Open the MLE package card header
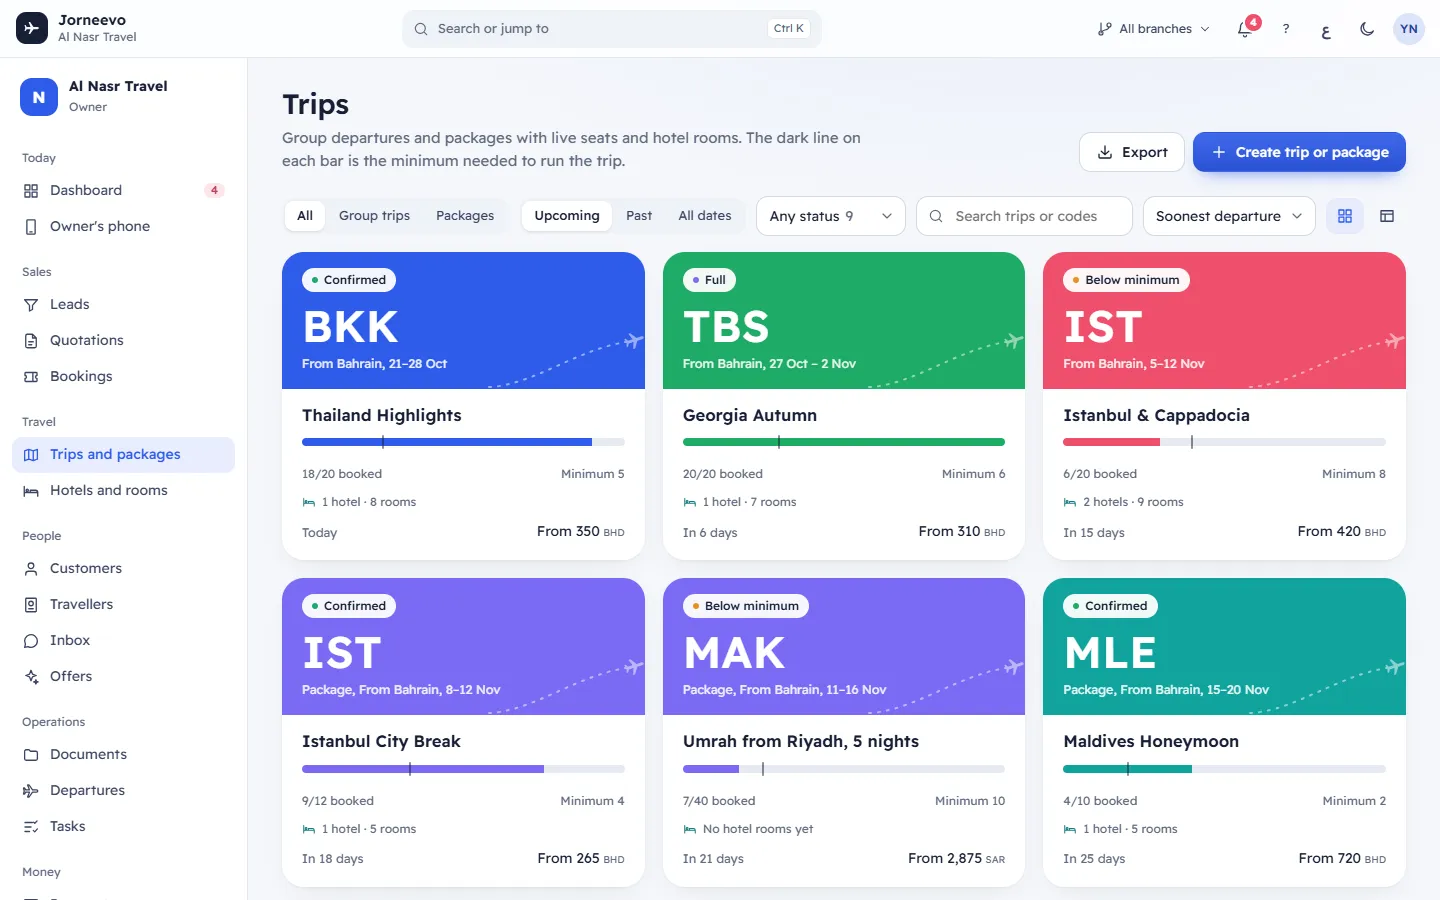 point(1224,646)
